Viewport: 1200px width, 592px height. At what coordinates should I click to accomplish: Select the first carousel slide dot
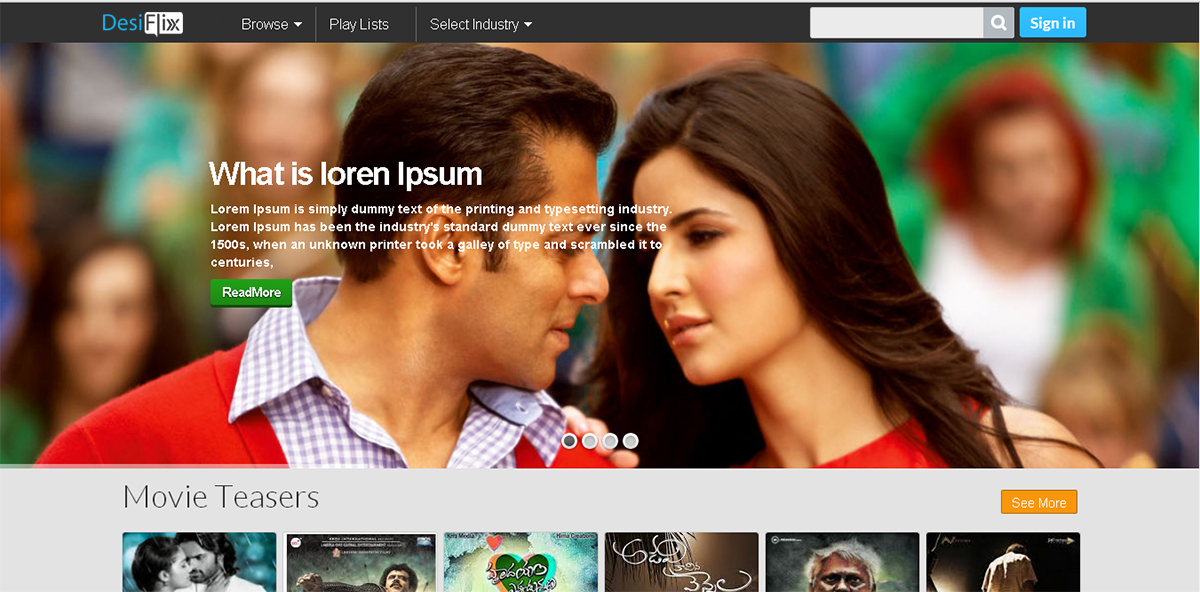click(x=569, y=440)
